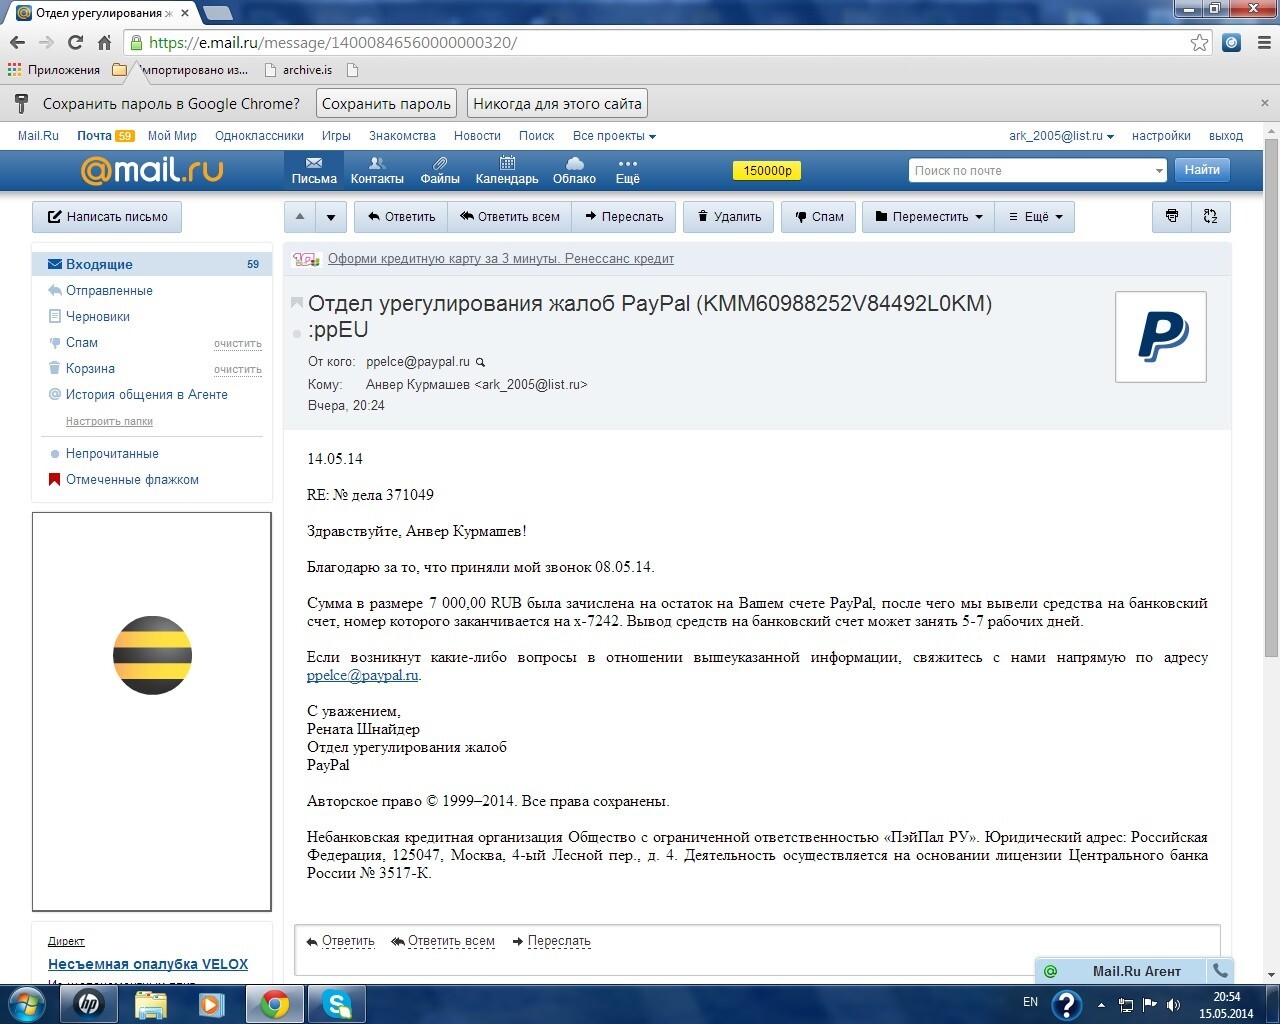Image resolution: width=1280 pixels, height=1024 pixels.
Task: Open the Календарь calendar icon
Action: [507, 170]
